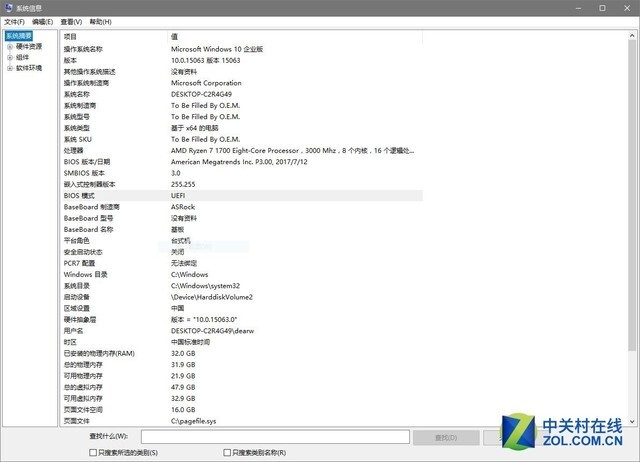Screen dimensions: 640x462
Task: Select the 21.9 GB available memory value
Action: tap(183, 376)
